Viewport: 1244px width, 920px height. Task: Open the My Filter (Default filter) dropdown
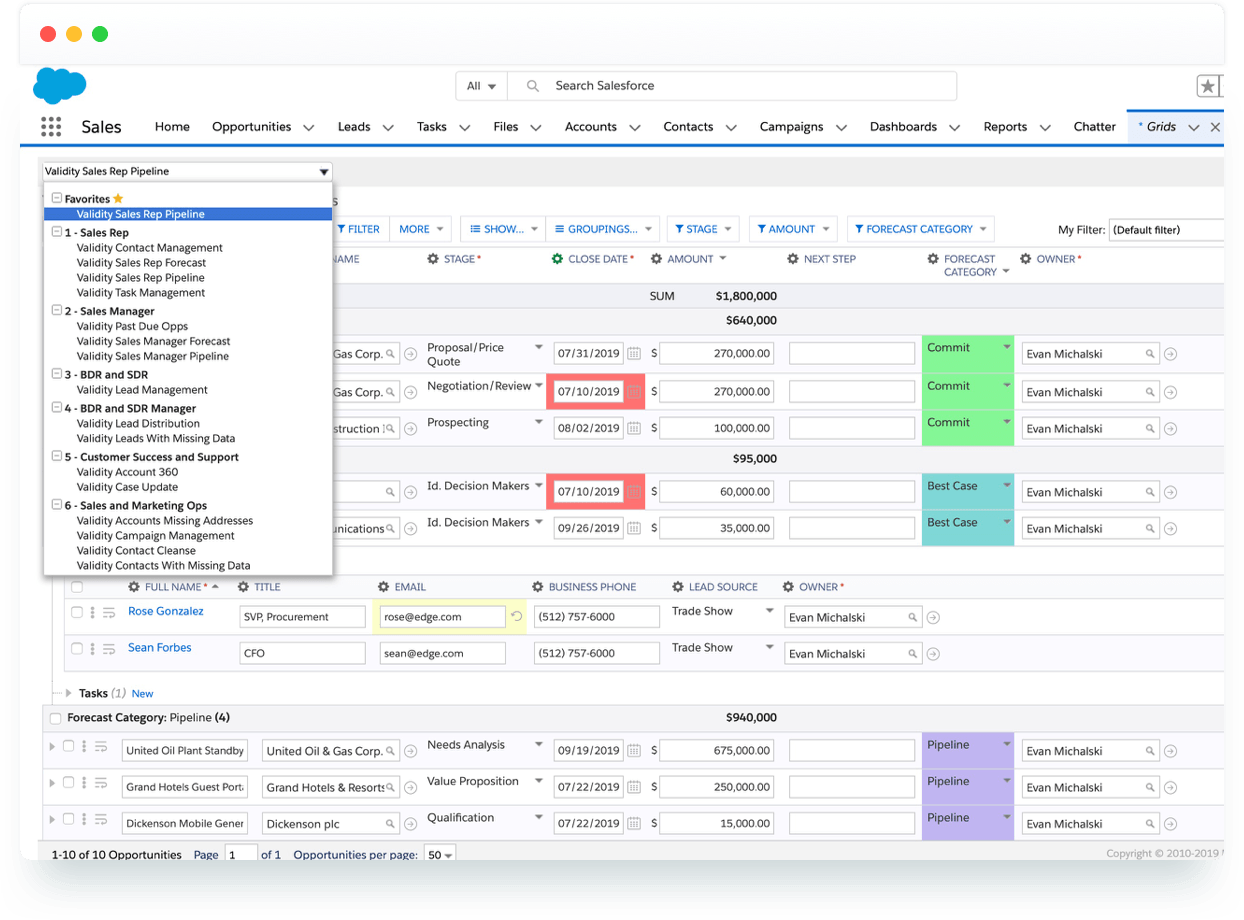[x=1166, y=230]
